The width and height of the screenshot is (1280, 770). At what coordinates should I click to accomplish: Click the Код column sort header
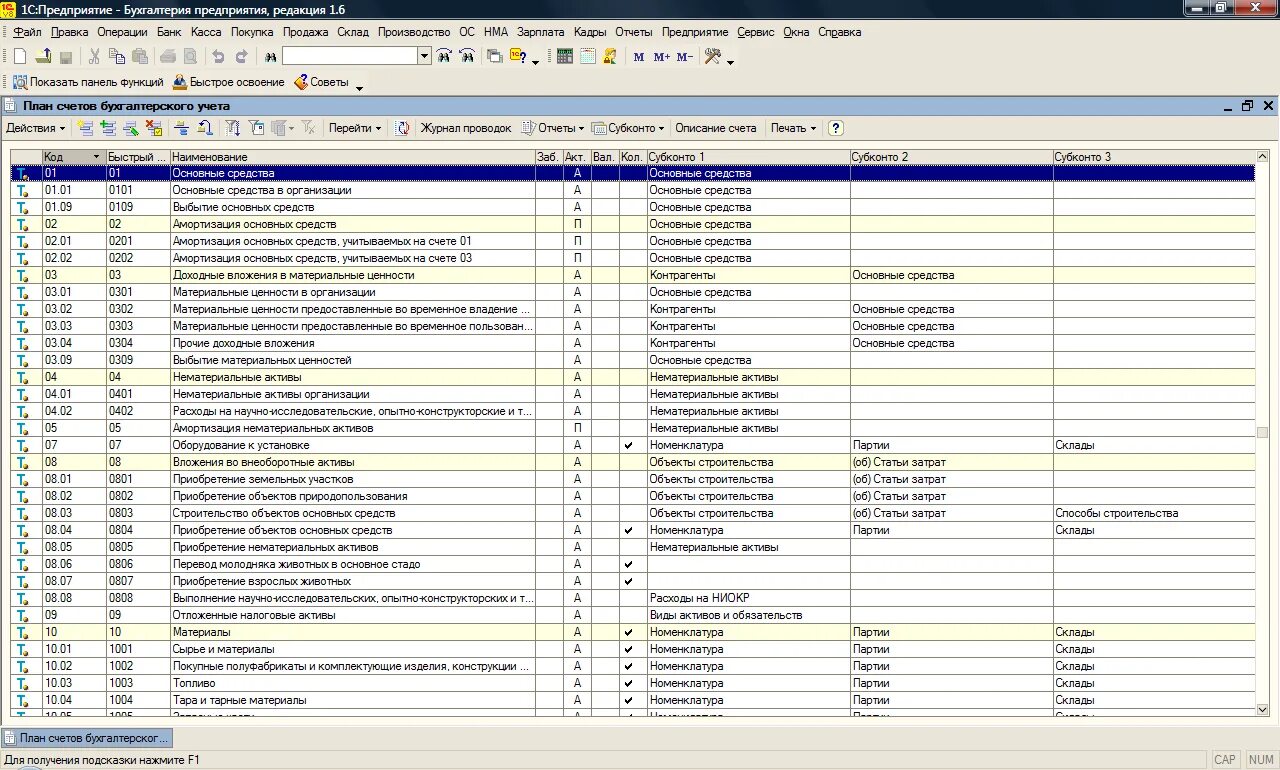coord(74,157)
